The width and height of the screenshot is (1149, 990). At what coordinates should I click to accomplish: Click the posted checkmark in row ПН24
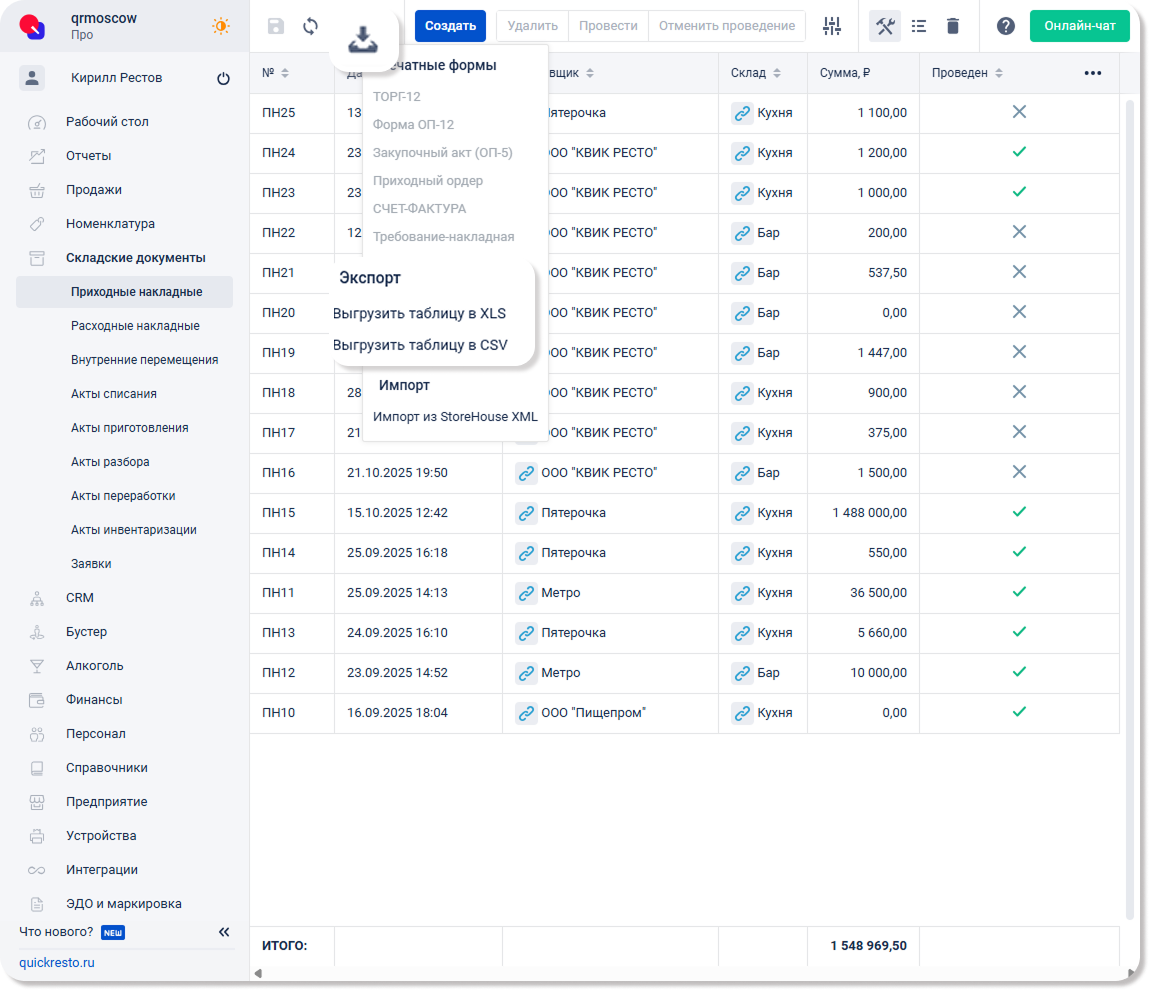(x=1019, y=152)
